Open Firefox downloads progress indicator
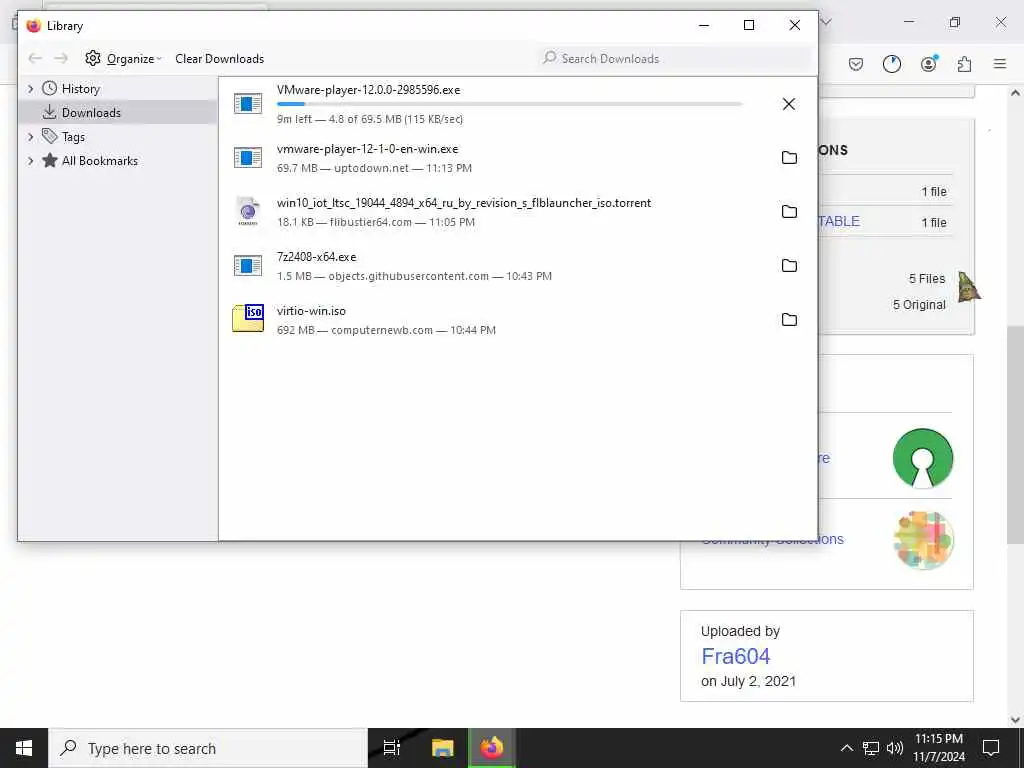Viewport: 1024px width, 768px height. pyautogui.click(x=891, y=64)
